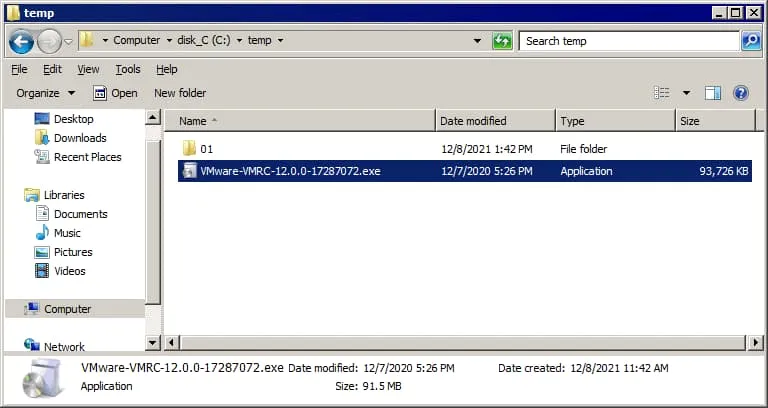Toggle the preview pane icon

[713, 93]
